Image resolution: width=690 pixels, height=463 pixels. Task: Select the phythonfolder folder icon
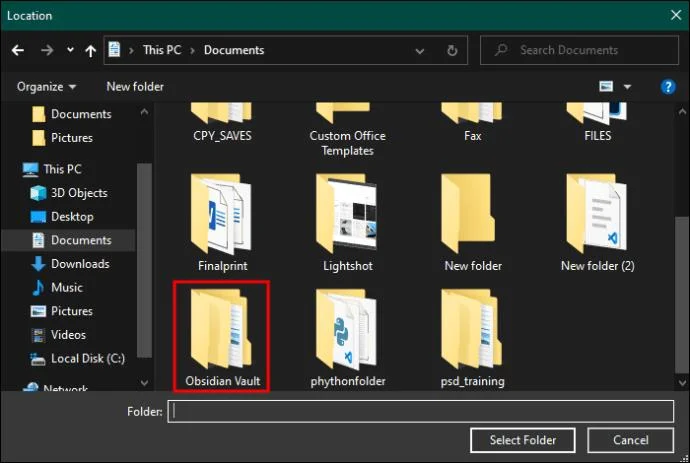pyautogui.click(x=348, y=329)
